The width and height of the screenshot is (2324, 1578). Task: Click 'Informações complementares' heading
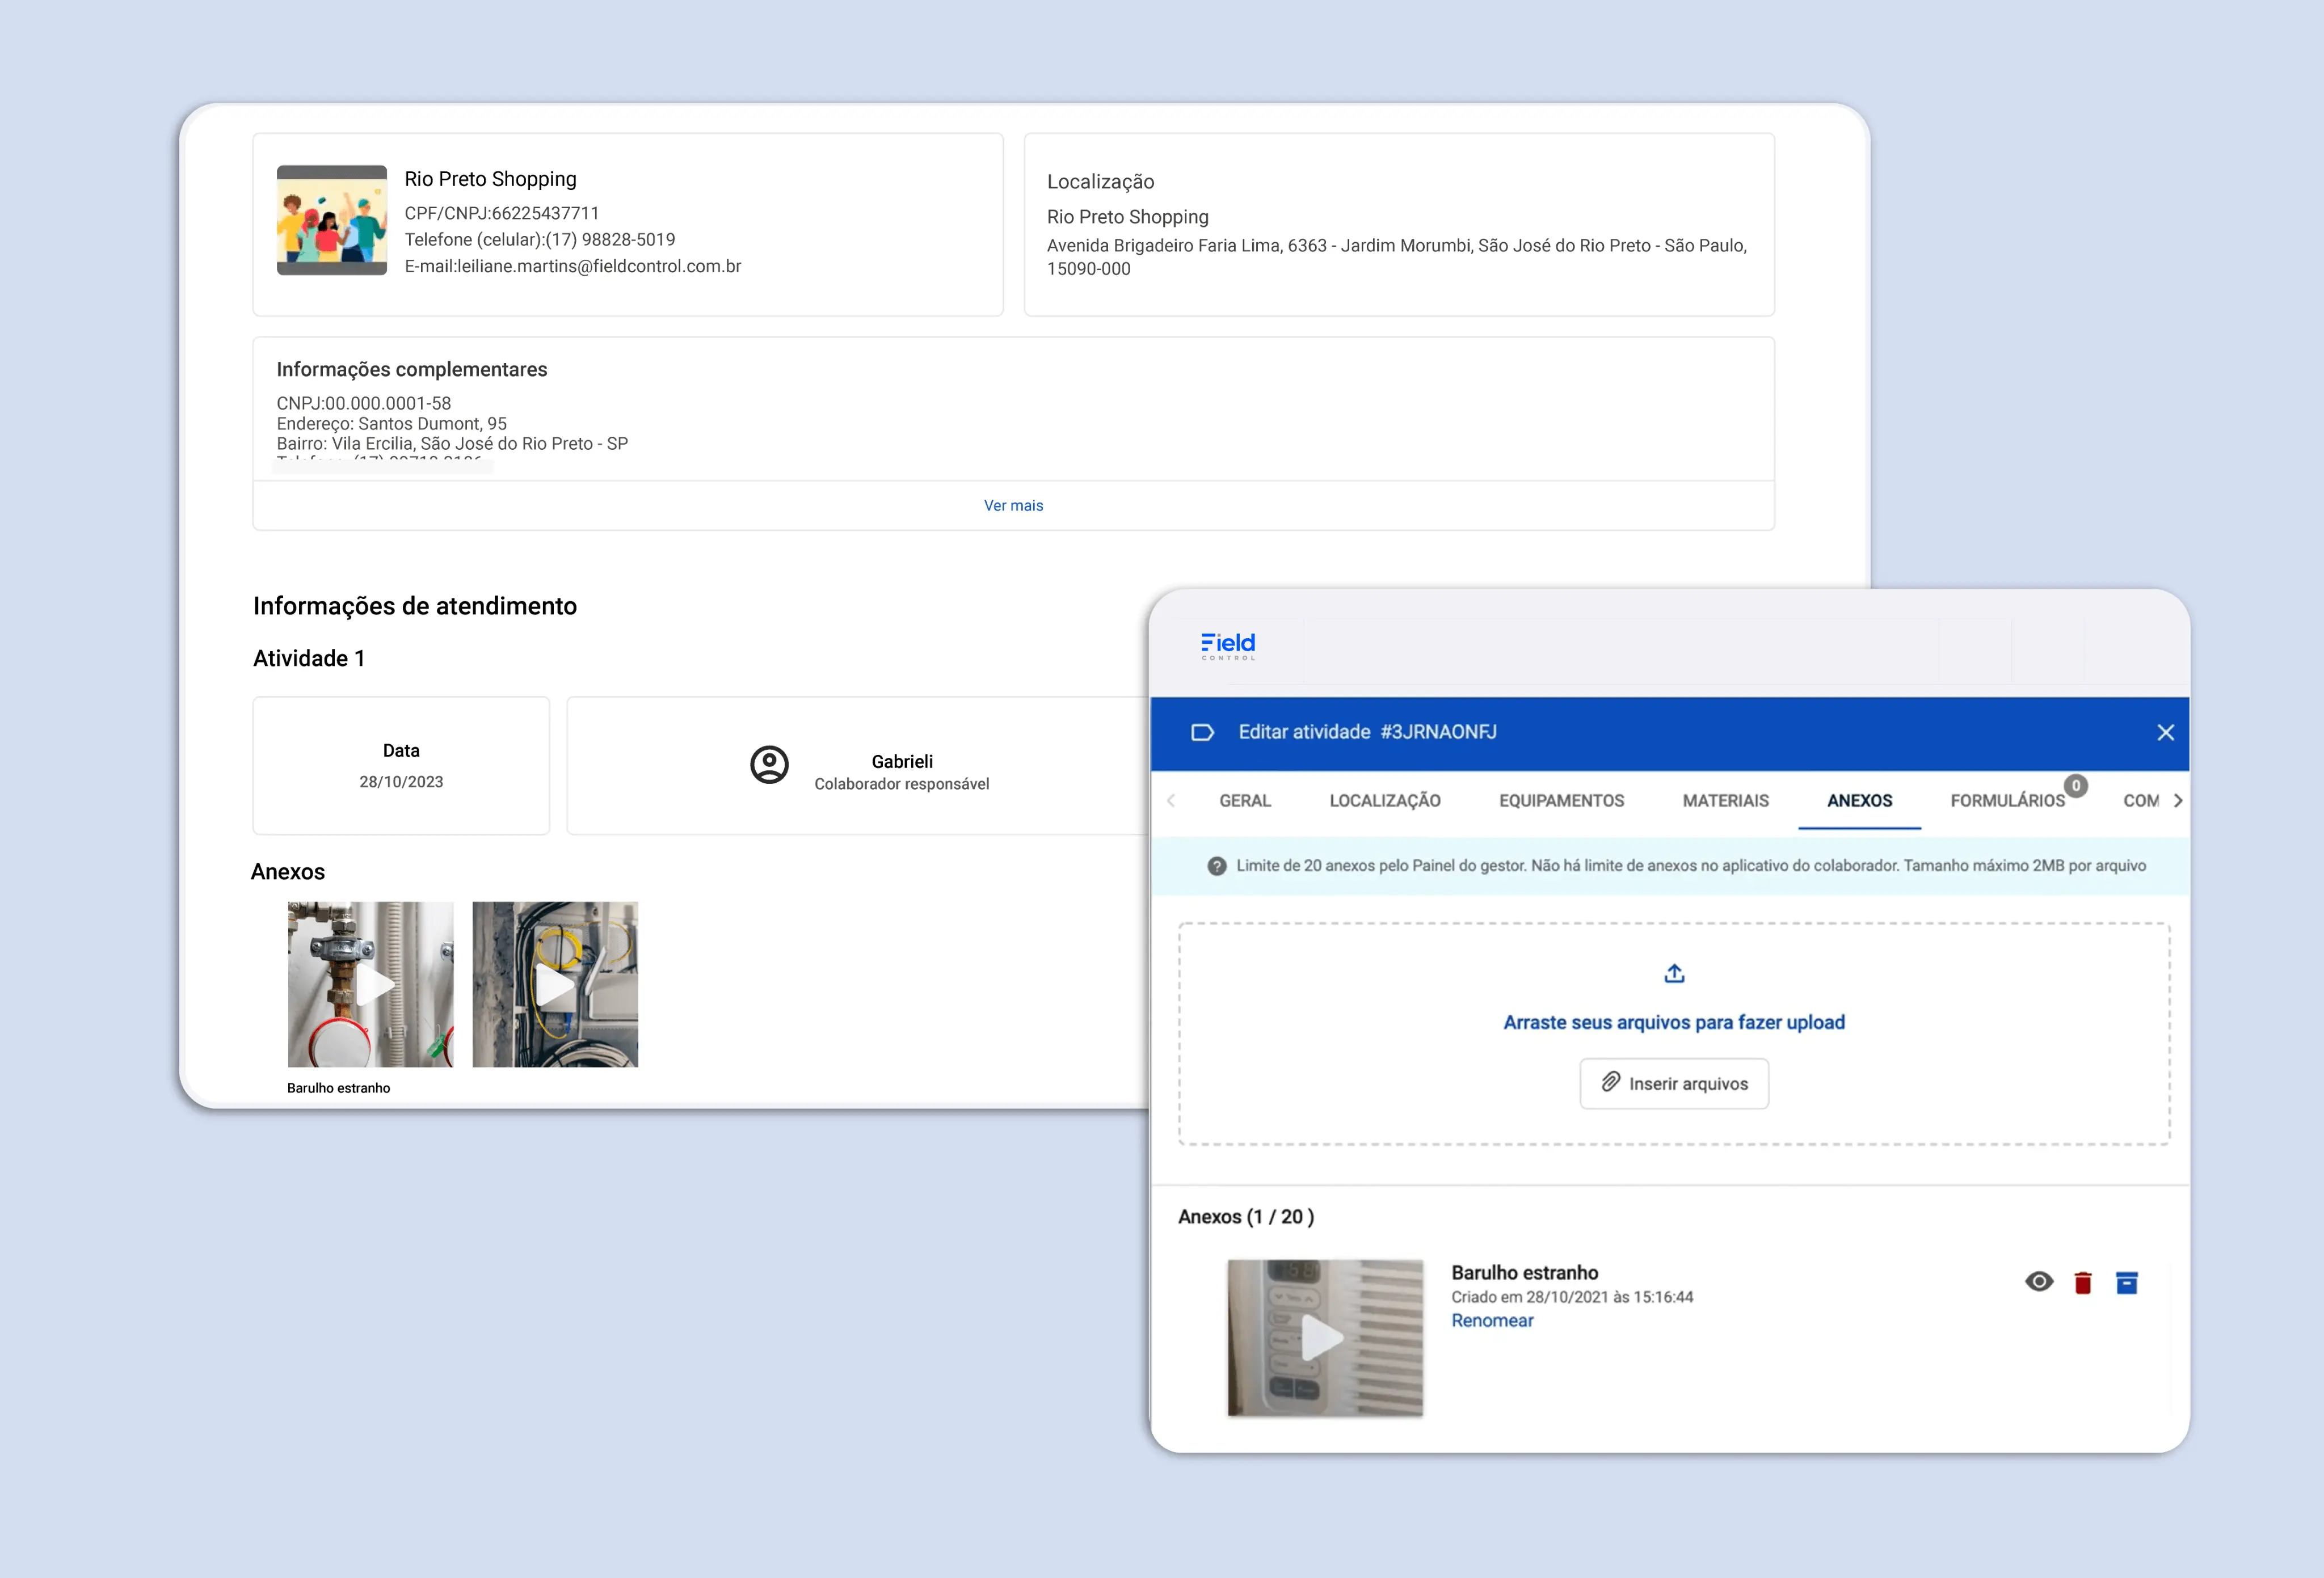[411, 370]
